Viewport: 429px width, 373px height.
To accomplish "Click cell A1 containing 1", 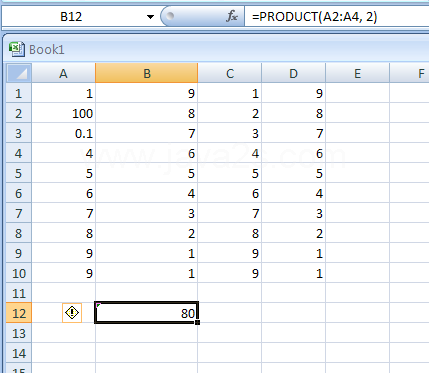I will tap(63, 93).
